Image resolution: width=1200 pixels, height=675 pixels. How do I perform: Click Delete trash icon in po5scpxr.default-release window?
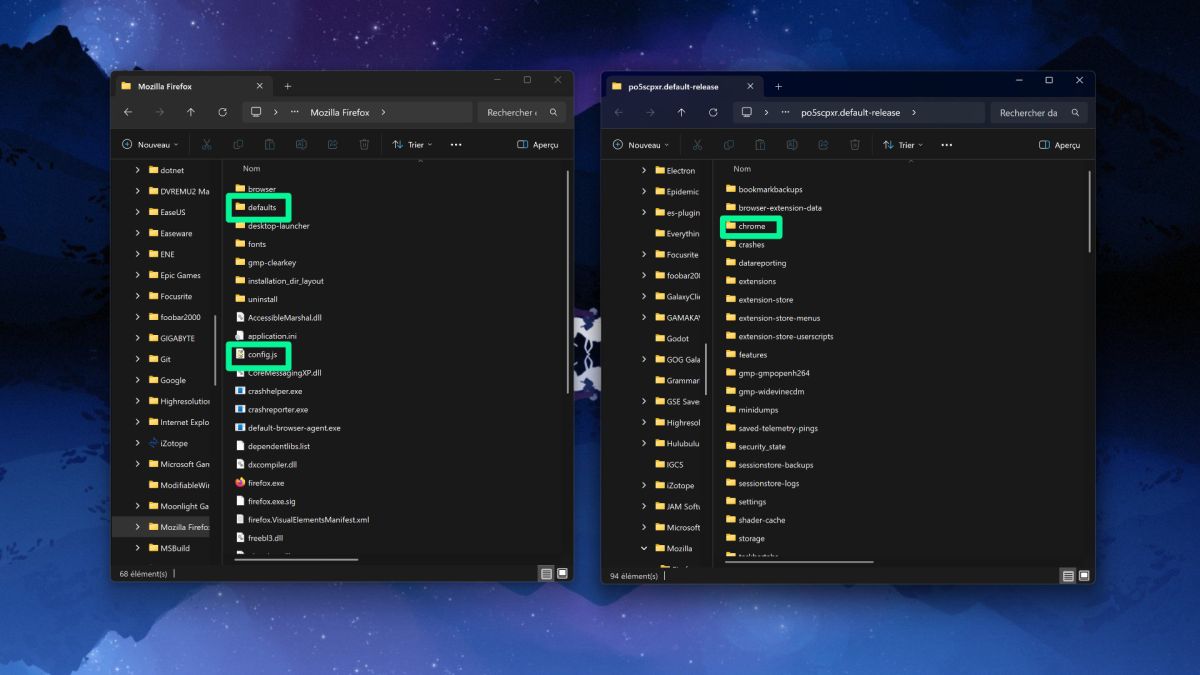click(x=855, y=145)
